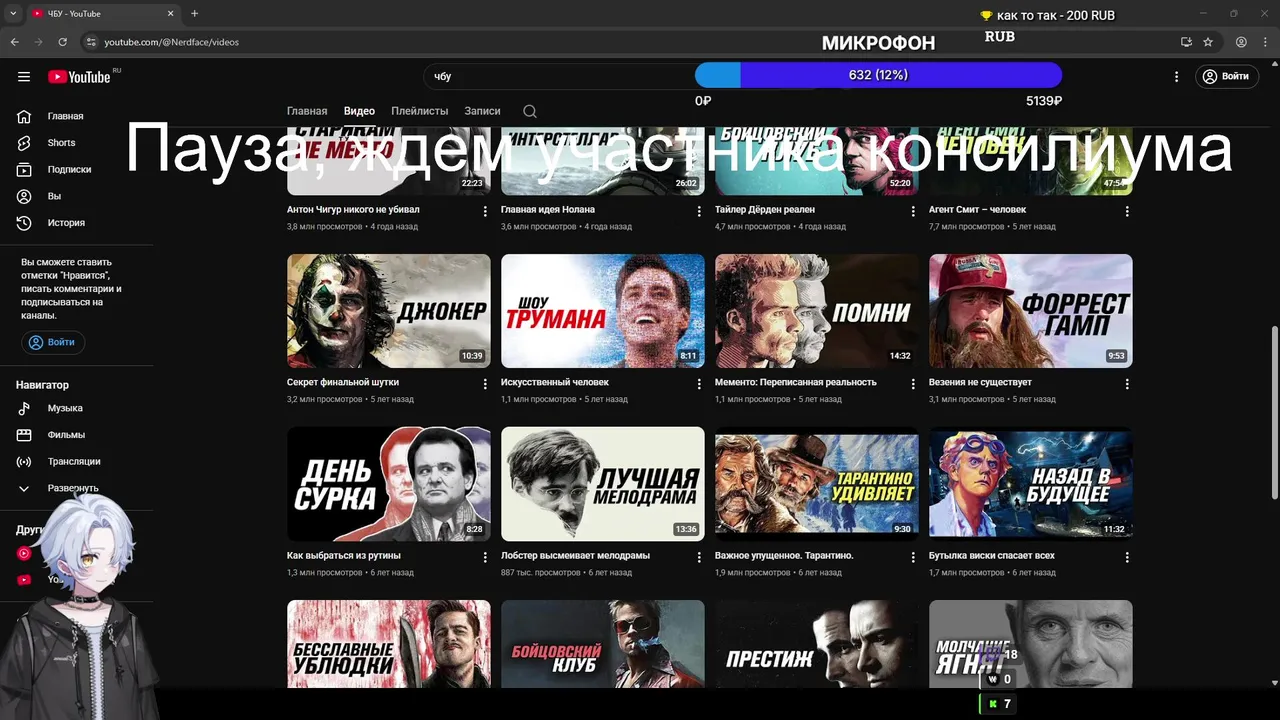Open the Назад в будущее video thumbnail
This screenshot has width=1280, height=720.
[x=1031, y=484]
